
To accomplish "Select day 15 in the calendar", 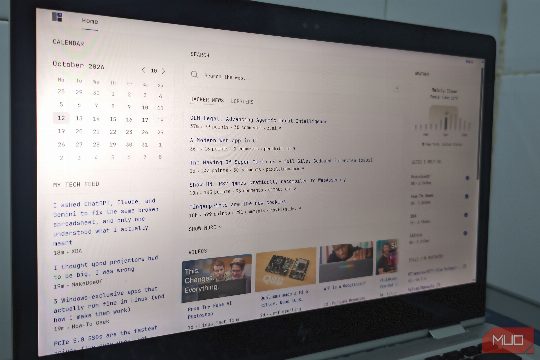I will tap(113, 119).
